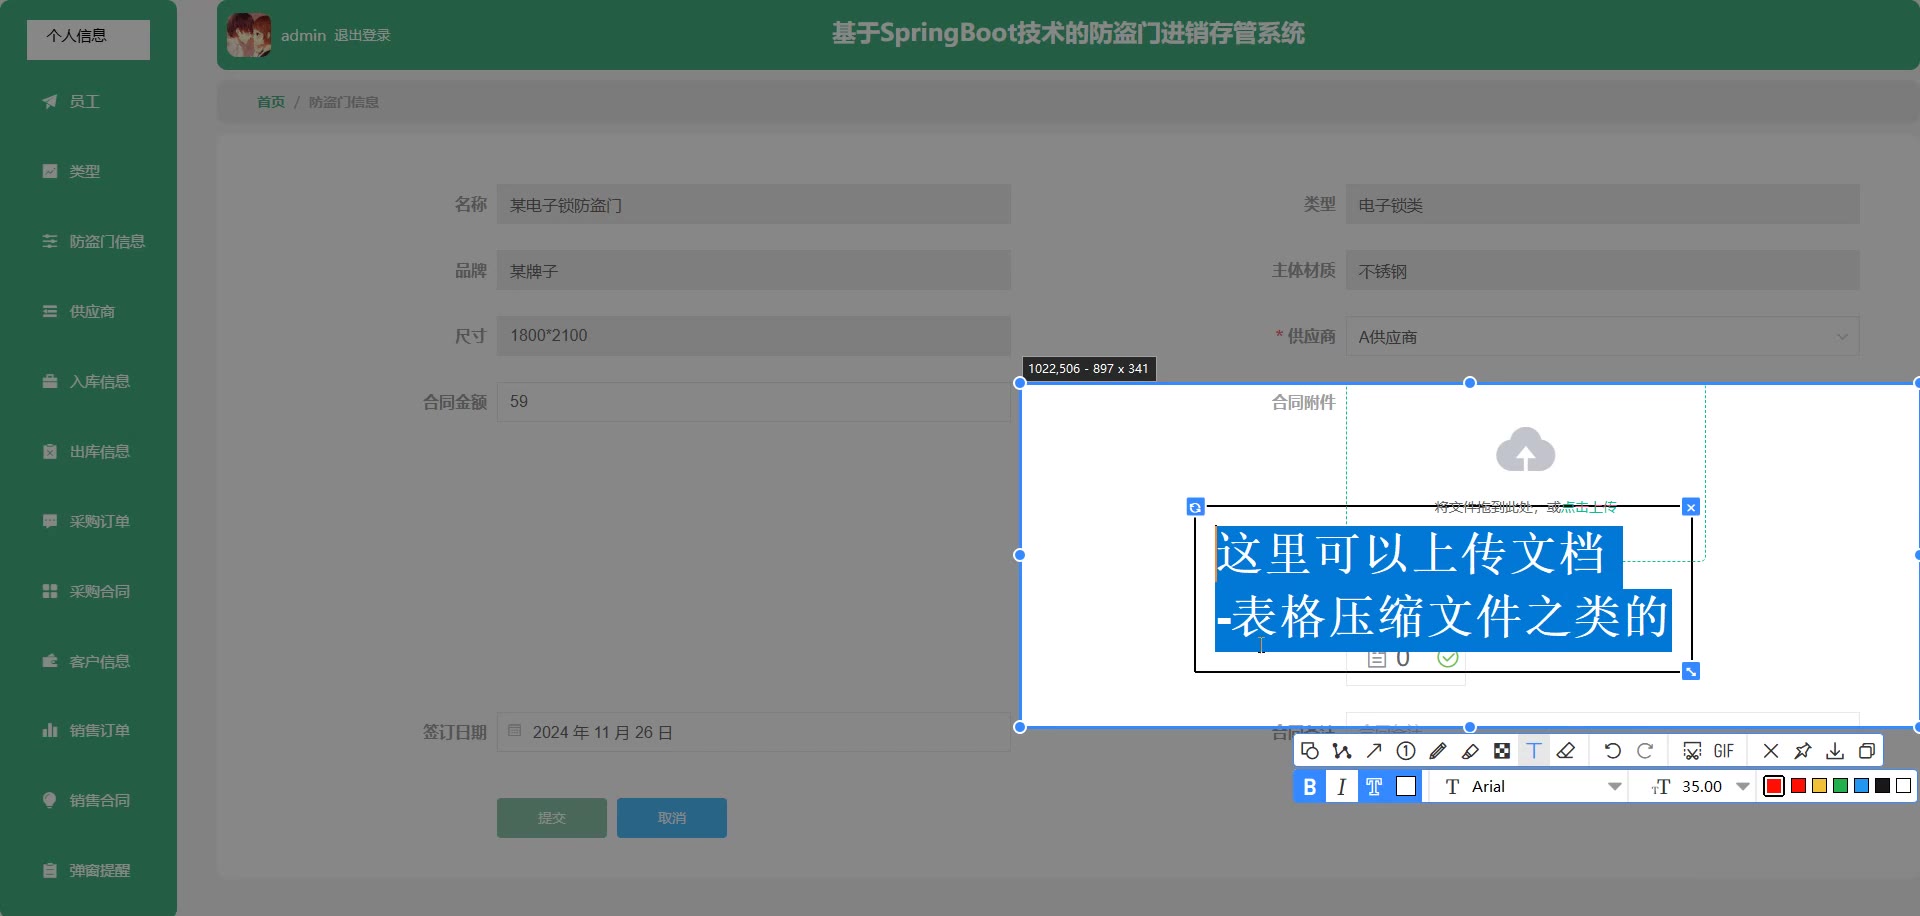The image size is (1920, 916).
Task: Open 采购合同 in the sidebar
Action: (99, 591)
